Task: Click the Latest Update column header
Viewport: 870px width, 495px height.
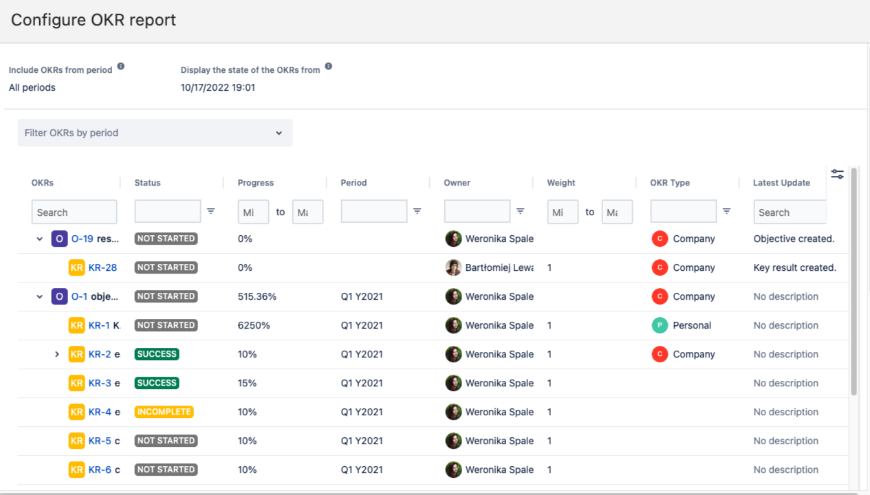Action: pos(781,183)
